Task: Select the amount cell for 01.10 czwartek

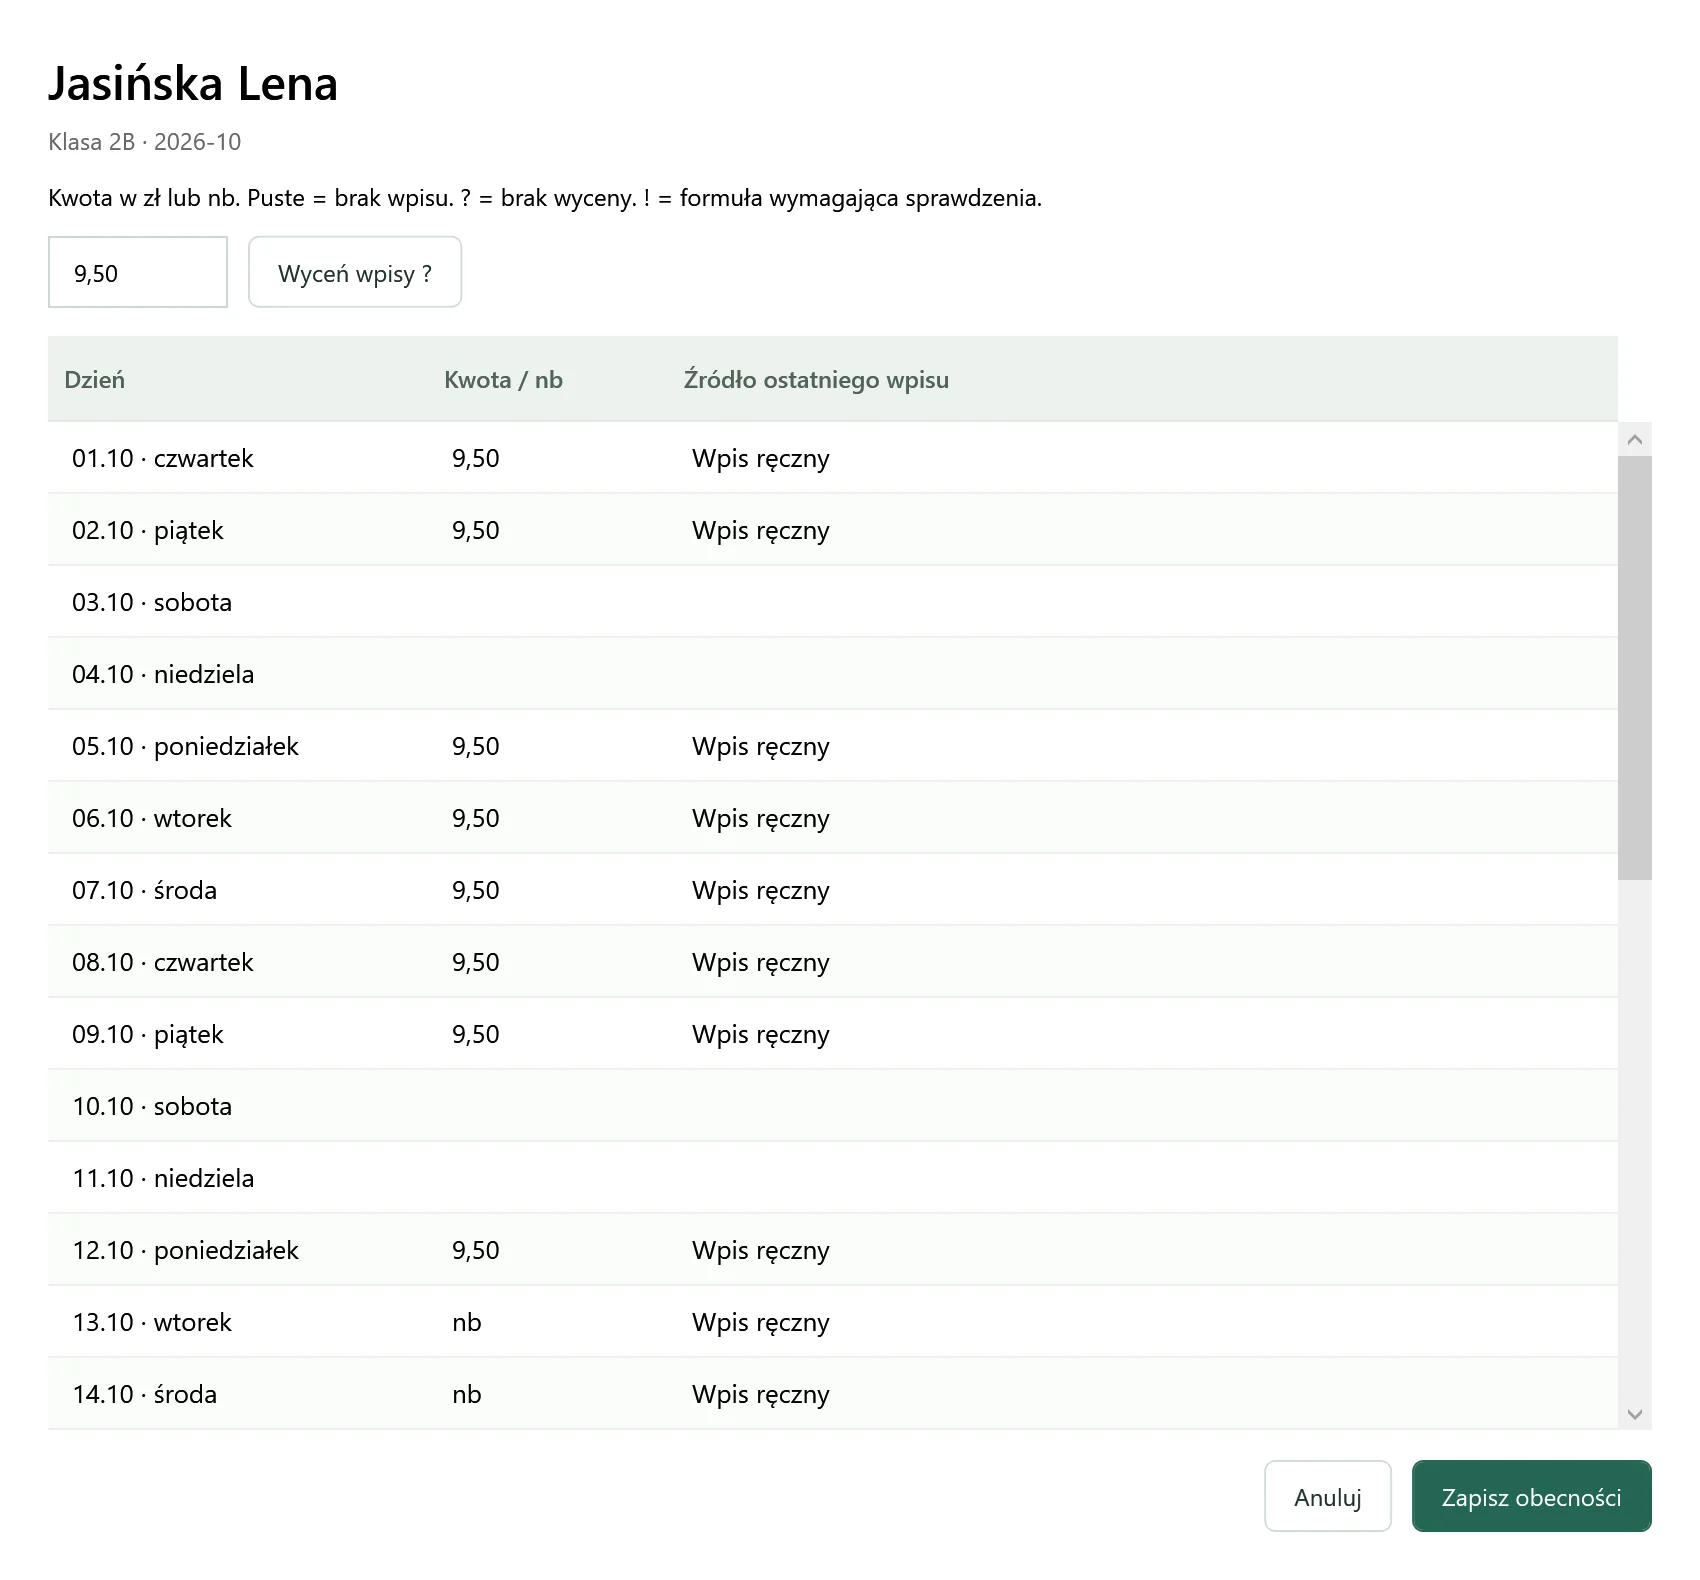Action: (x=548, y=458)
